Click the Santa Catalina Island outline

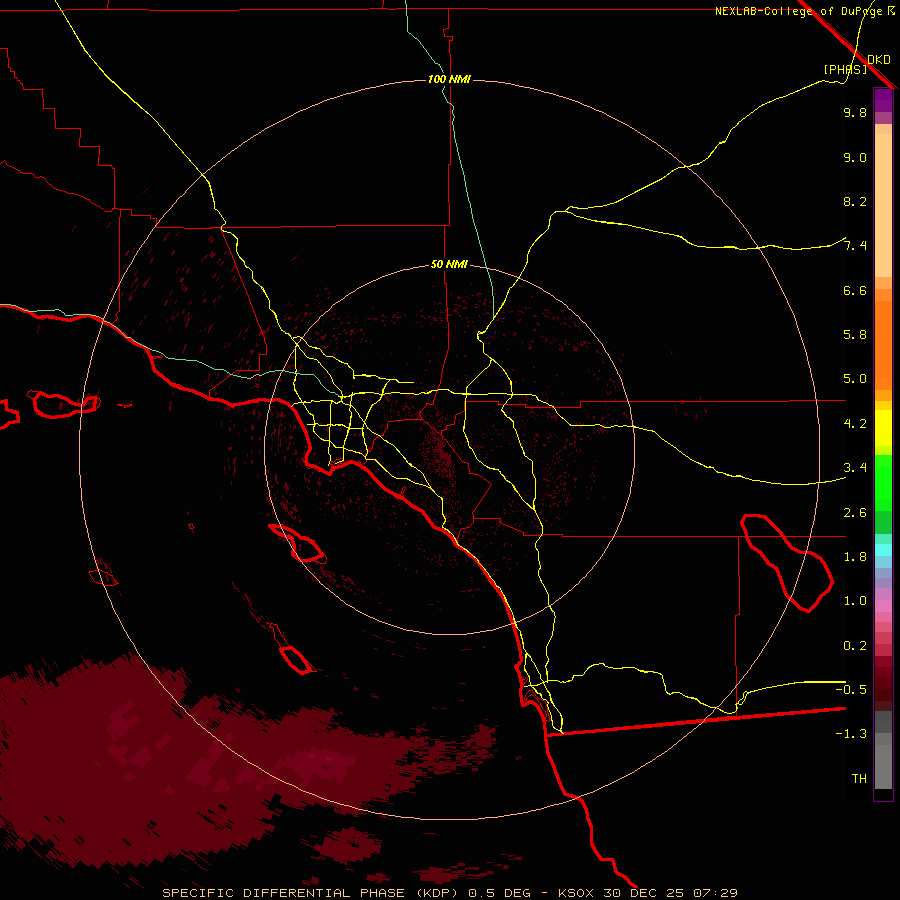click(x=296, y=543)
